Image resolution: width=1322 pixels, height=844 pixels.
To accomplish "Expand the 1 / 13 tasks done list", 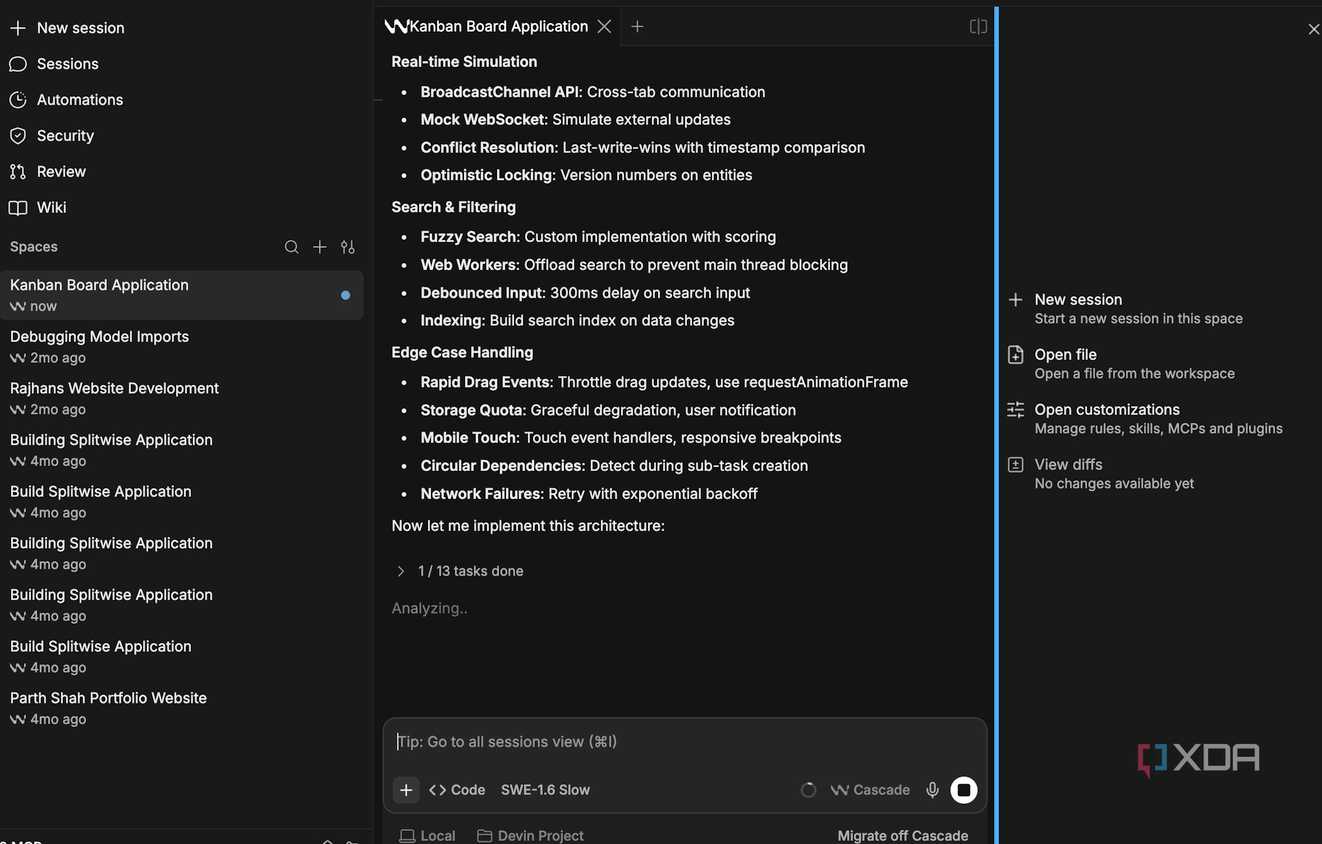I will (460, 571).
